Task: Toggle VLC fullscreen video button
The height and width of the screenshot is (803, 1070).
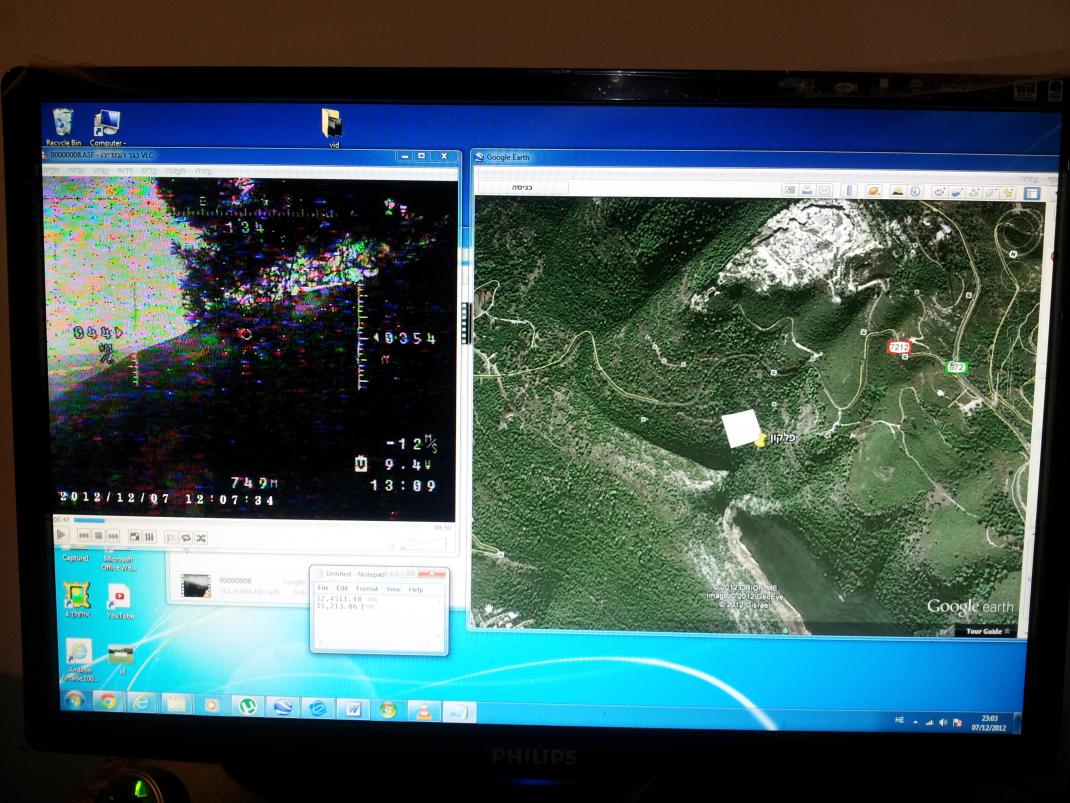Action: click(x=135, y=537)
